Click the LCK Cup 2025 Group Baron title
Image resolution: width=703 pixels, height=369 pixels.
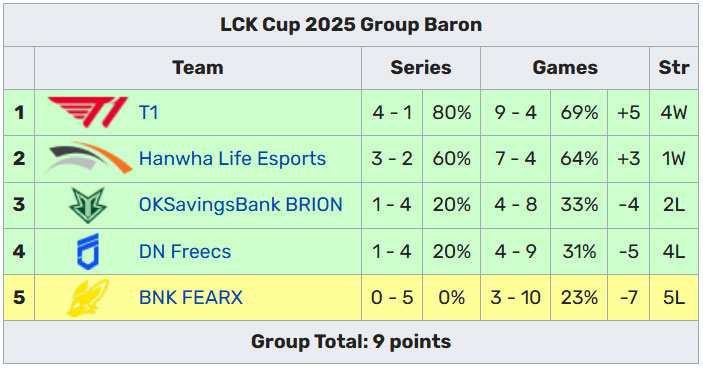coord(351,25)
